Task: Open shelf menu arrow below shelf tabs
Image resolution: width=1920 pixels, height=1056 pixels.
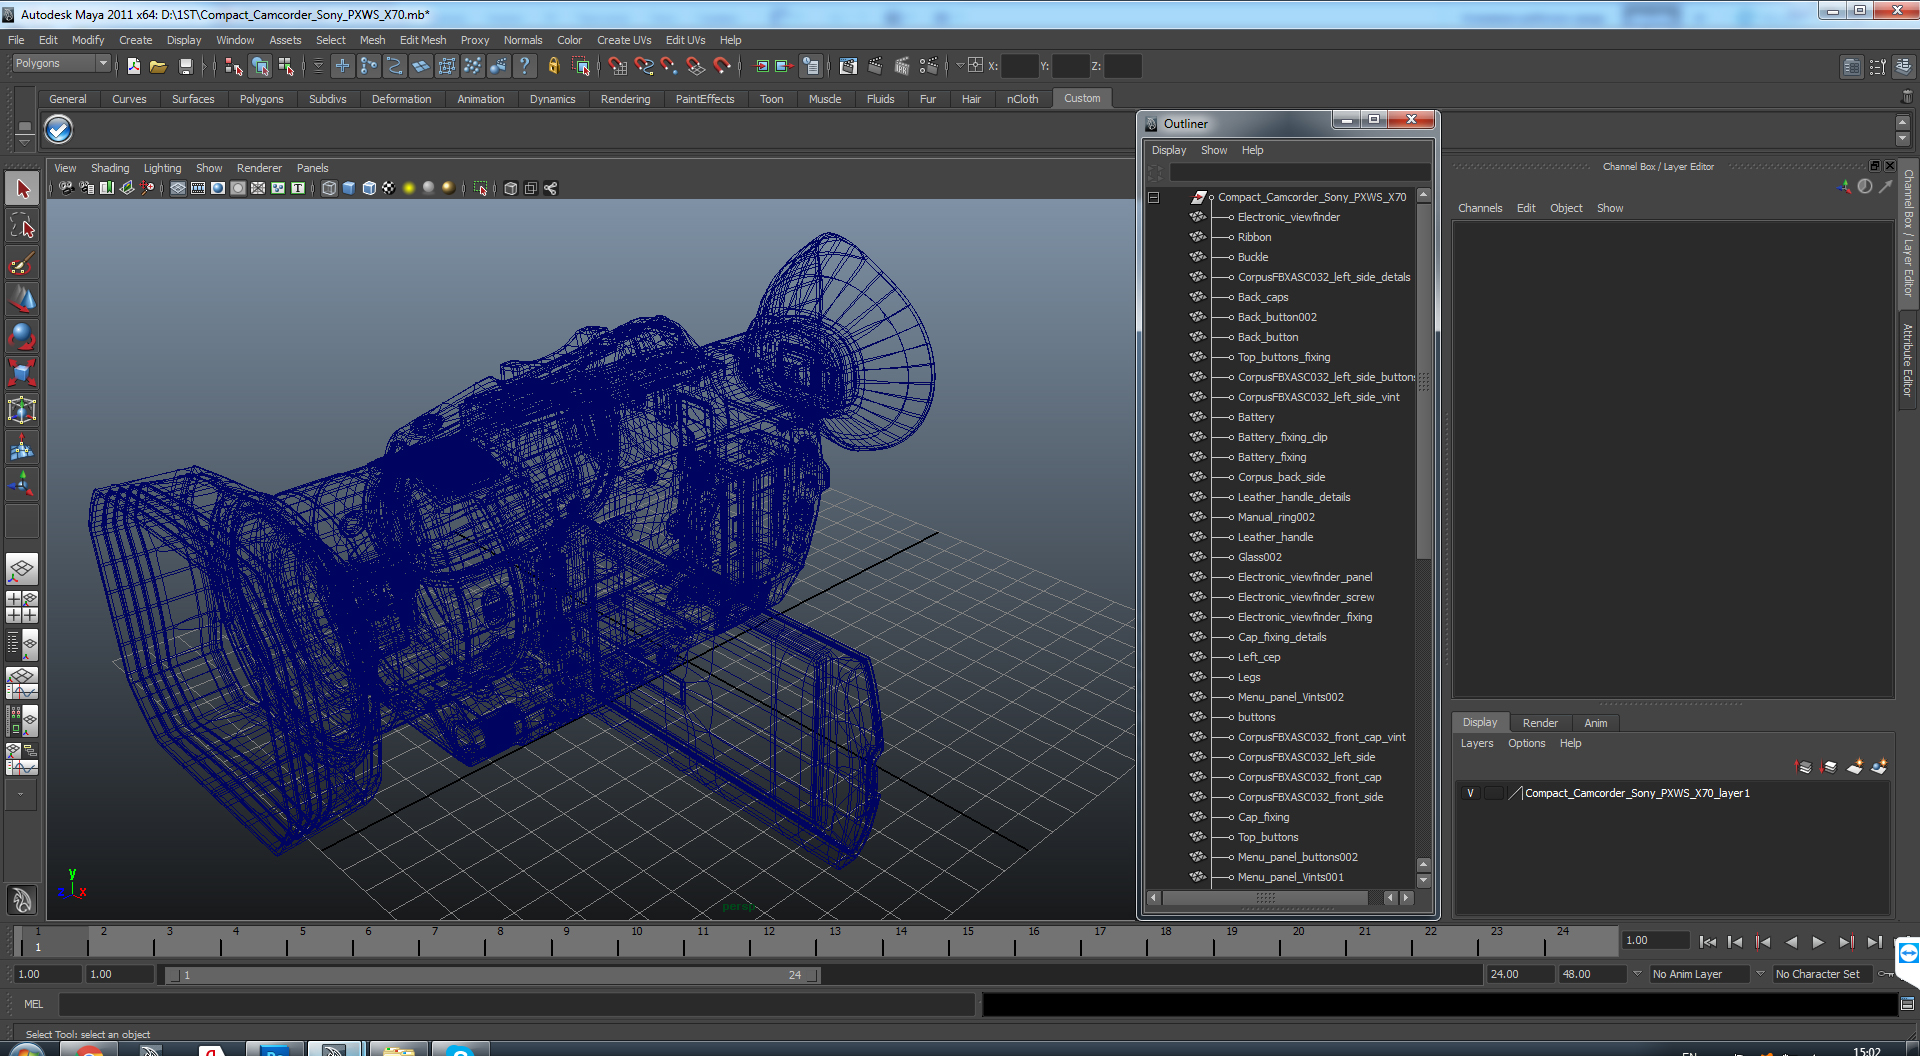Action: (x=24, y=143)
